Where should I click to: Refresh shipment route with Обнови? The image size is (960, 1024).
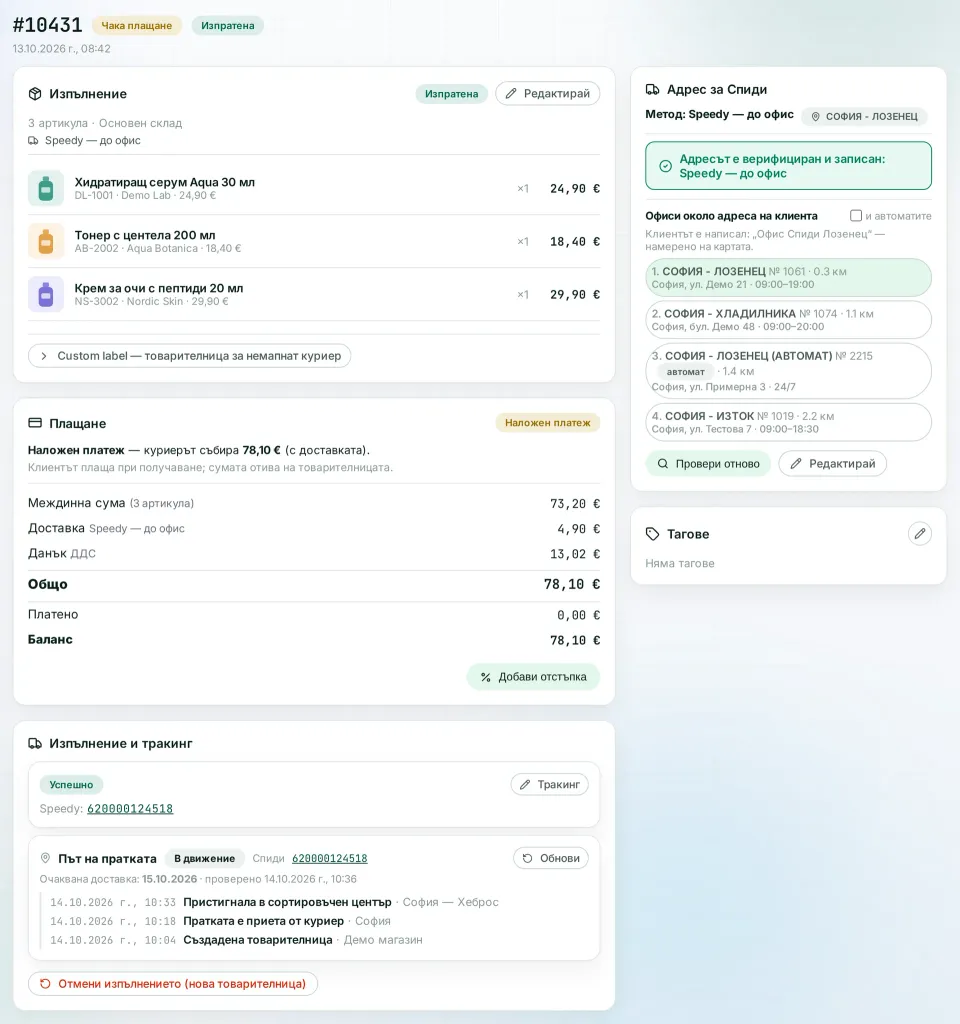(551, 858)
